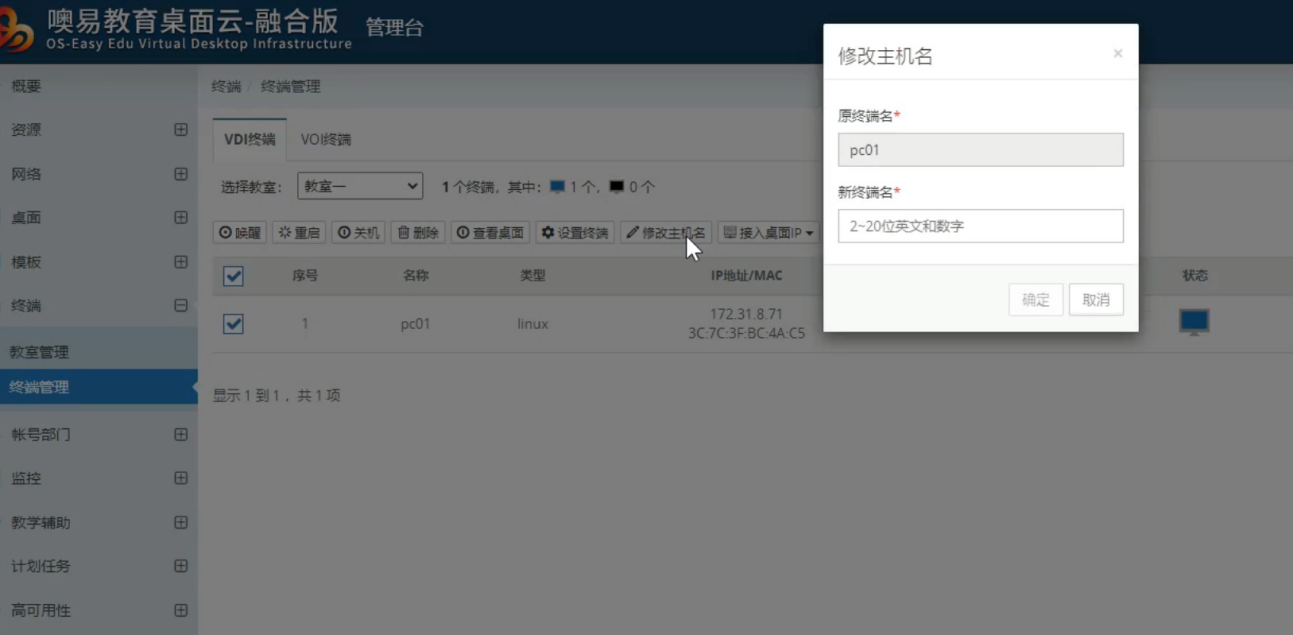Click the OS-Easy logo in the header
This screenshot has width=1293, height=635.
point(17,34)
